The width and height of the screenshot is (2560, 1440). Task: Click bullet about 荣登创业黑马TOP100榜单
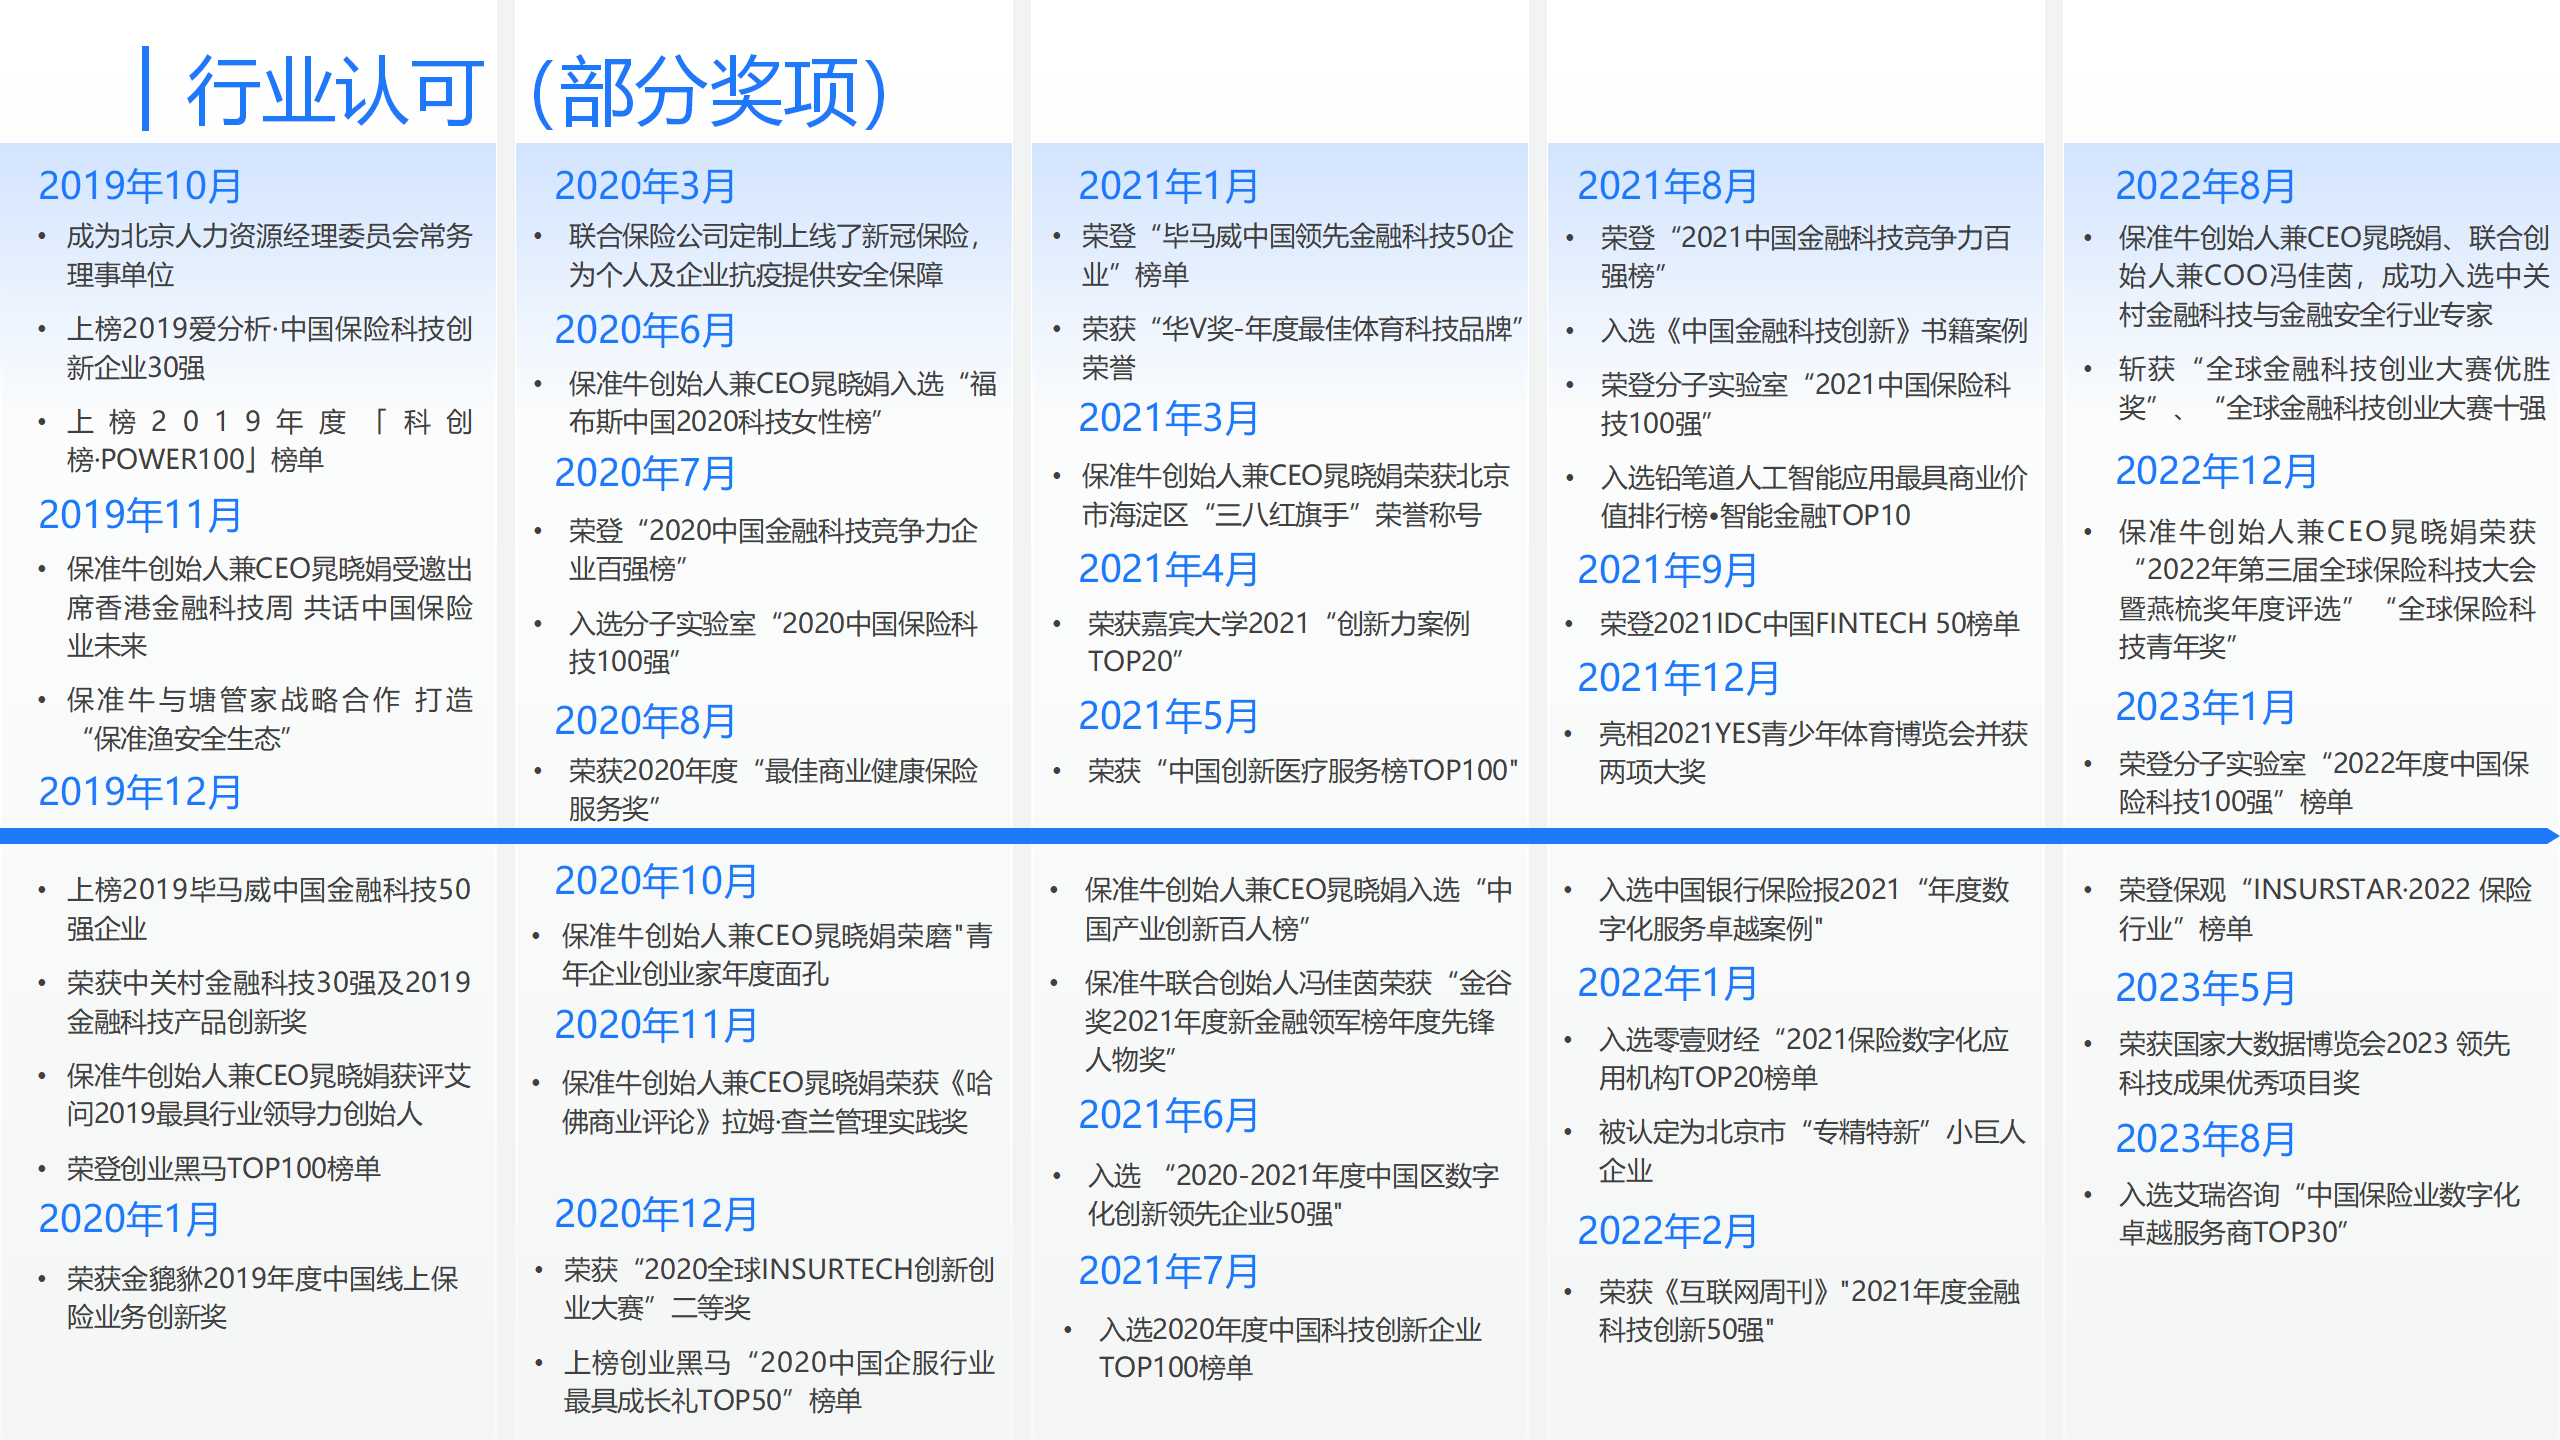click(x=224, y=1168)
